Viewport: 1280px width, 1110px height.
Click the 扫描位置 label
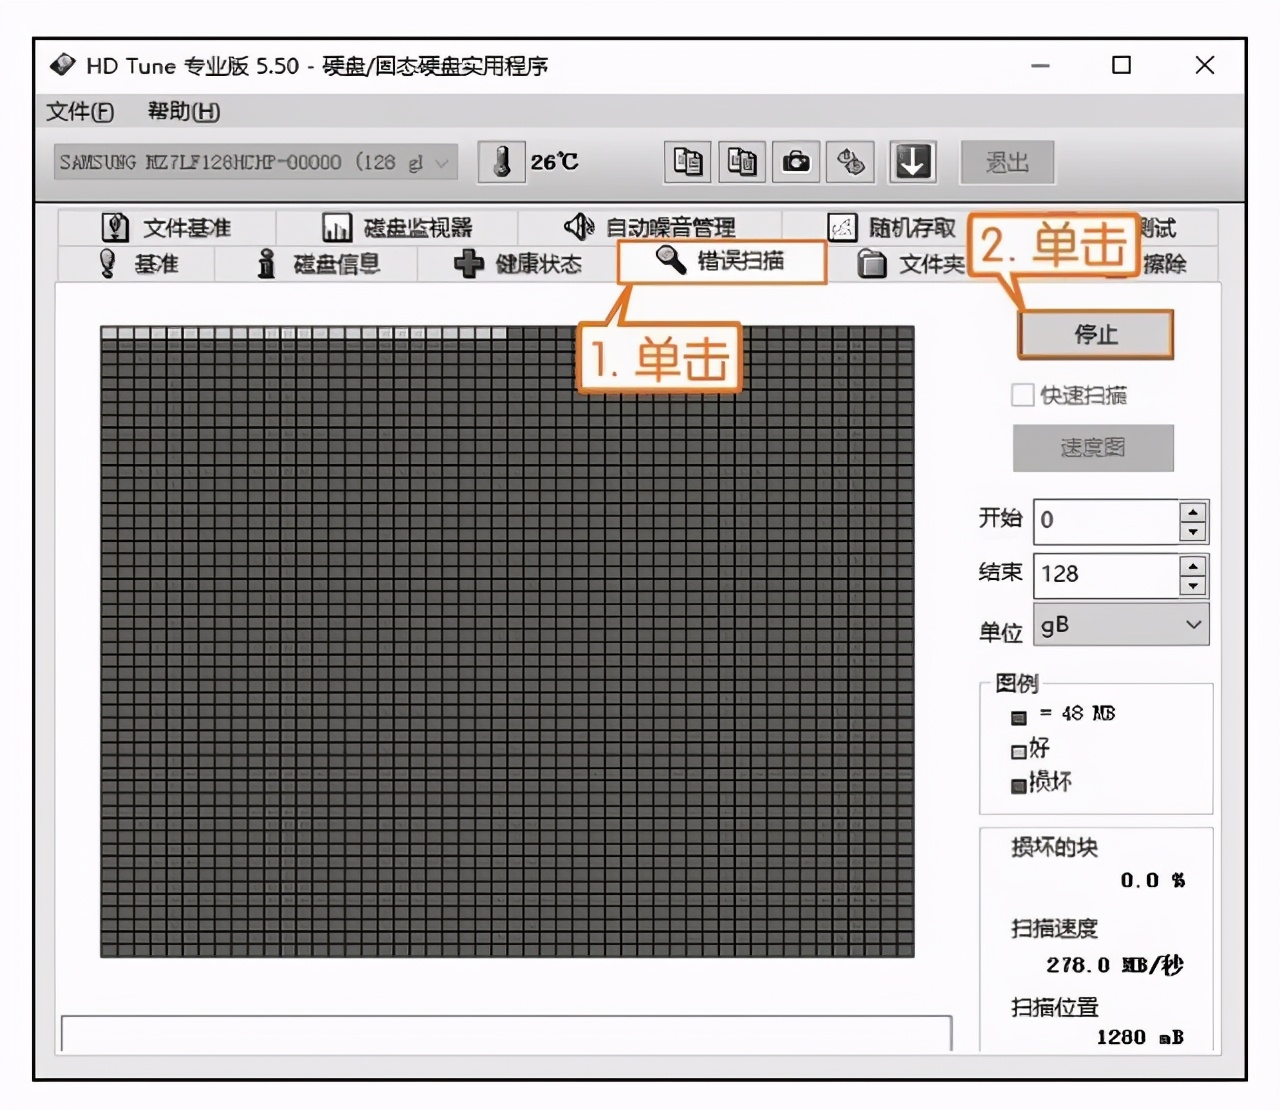click(x=1055, y=1007)
